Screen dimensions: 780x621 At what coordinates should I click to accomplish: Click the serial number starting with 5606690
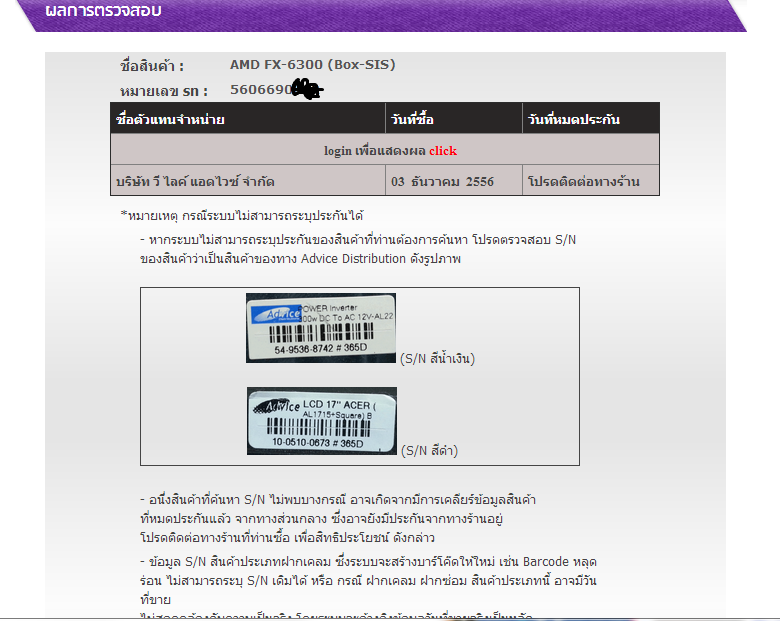point(276,90)
